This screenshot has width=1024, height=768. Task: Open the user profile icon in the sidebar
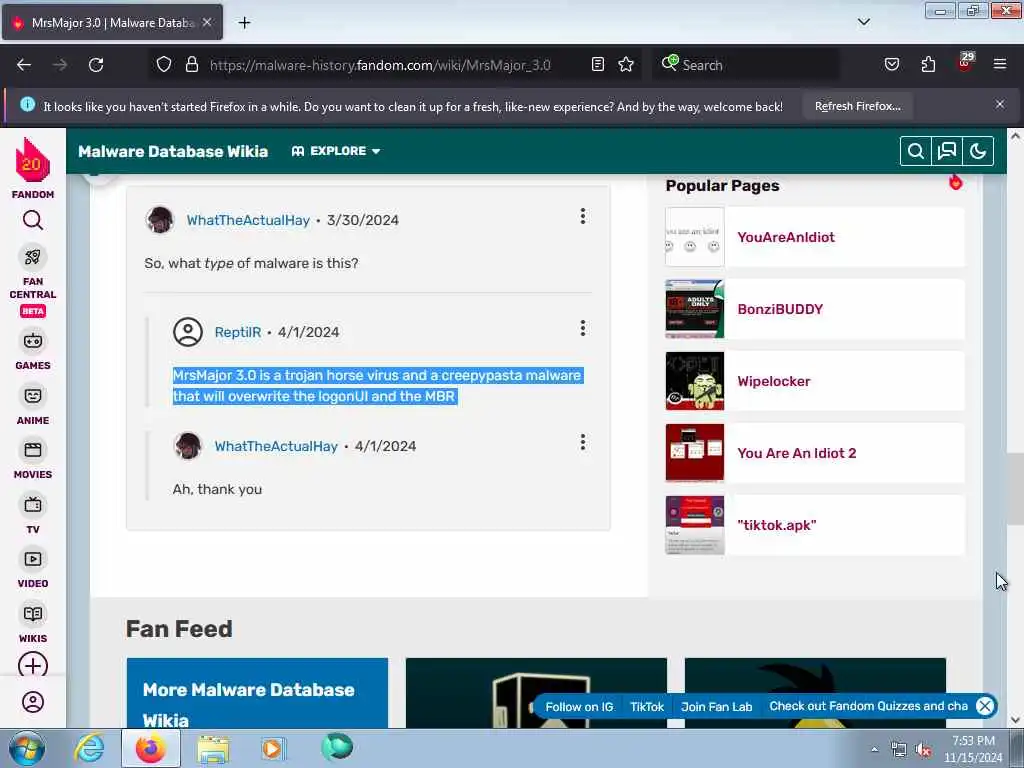pyautogui.click(x=33, y=702)
